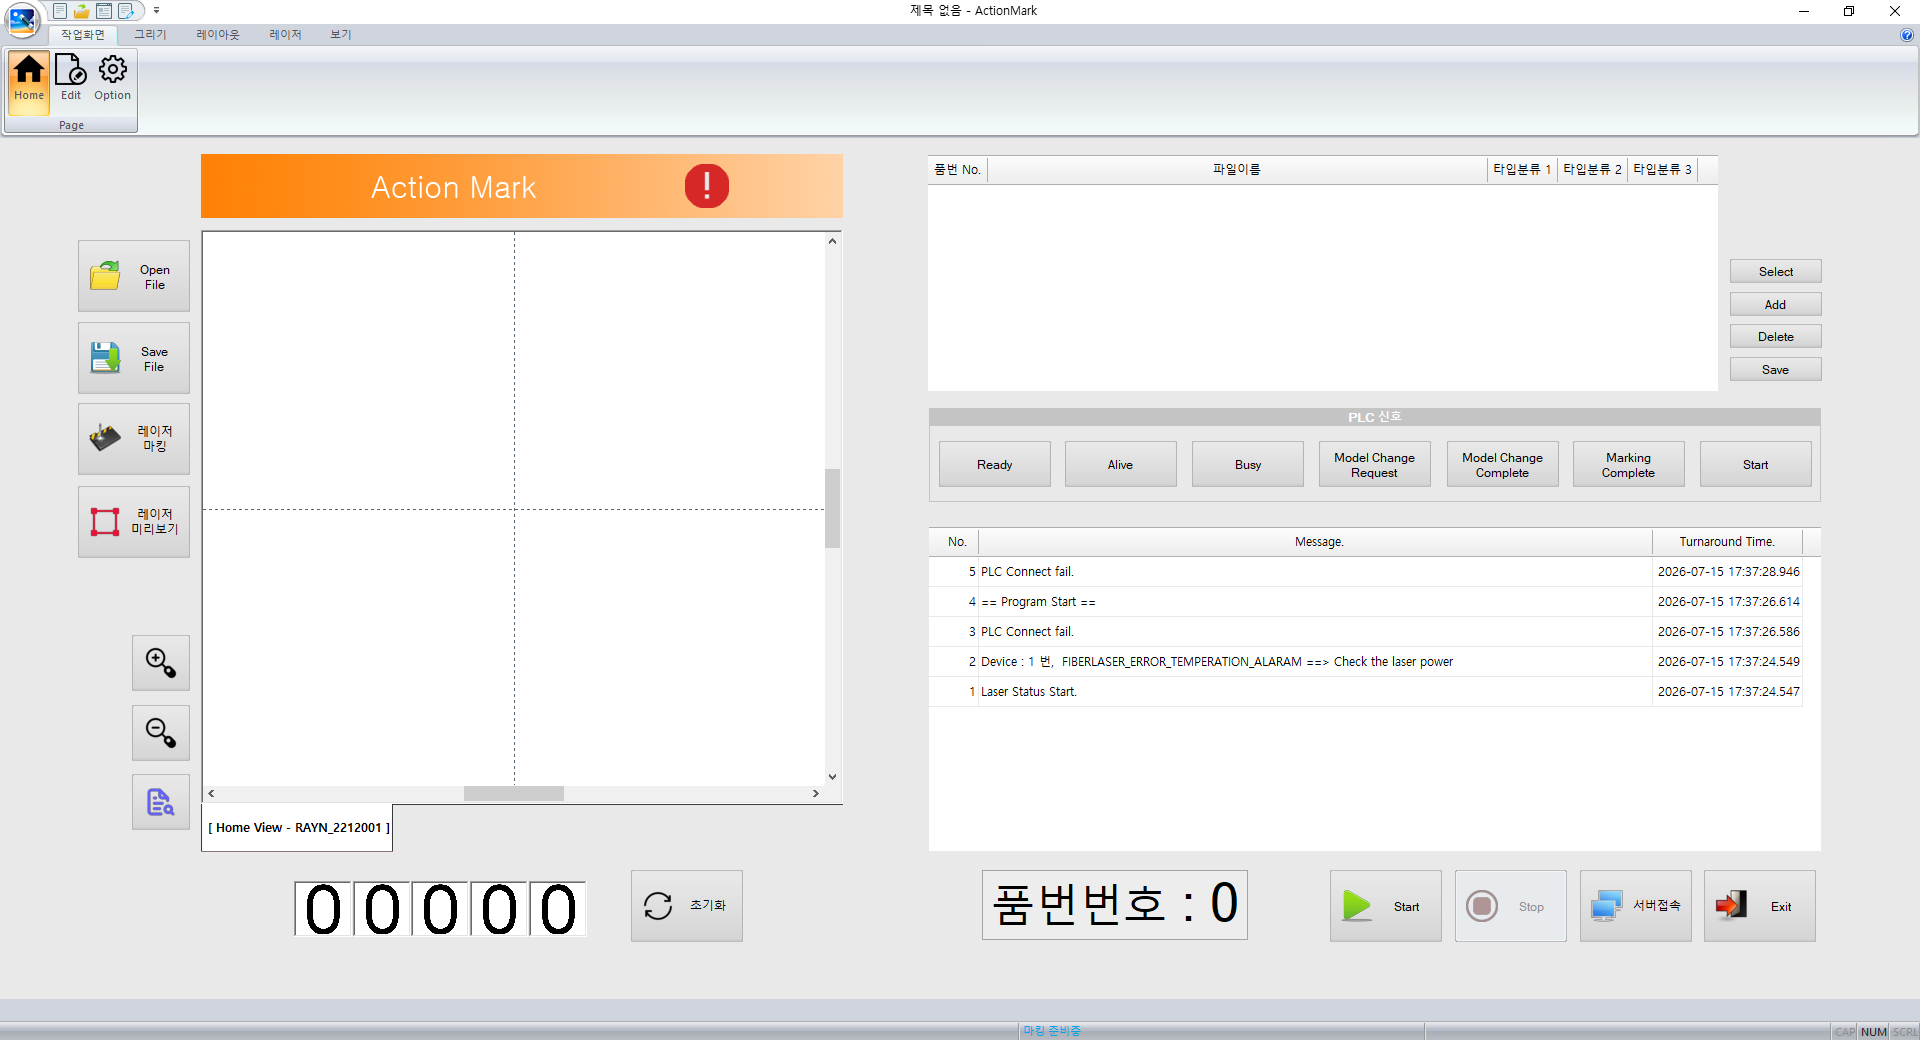Click the 타입분류 1 column header
The image size is (1920, 1040).
1522,170
